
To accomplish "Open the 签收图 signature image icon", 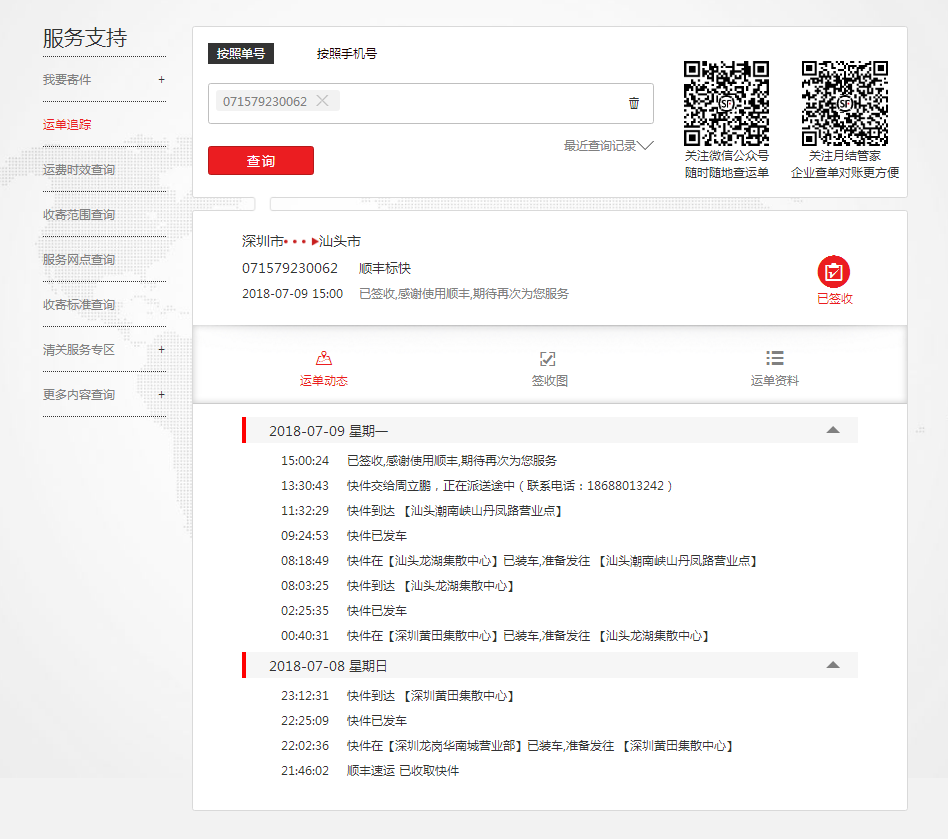I will (548, 359).
